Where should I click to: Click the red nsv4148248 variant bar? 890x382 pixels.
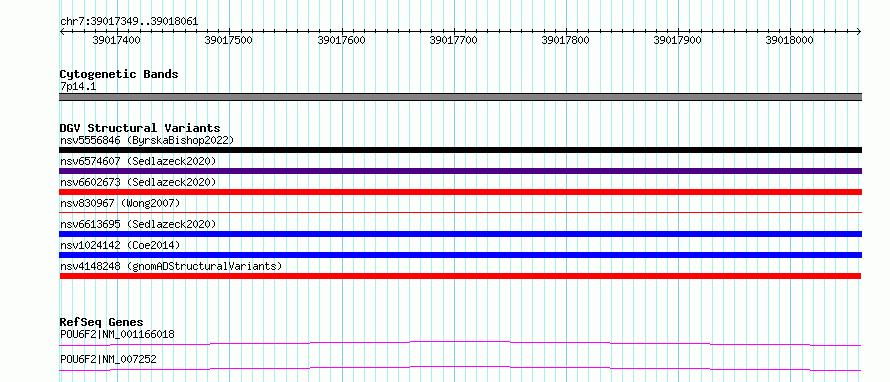click(460, 276)
